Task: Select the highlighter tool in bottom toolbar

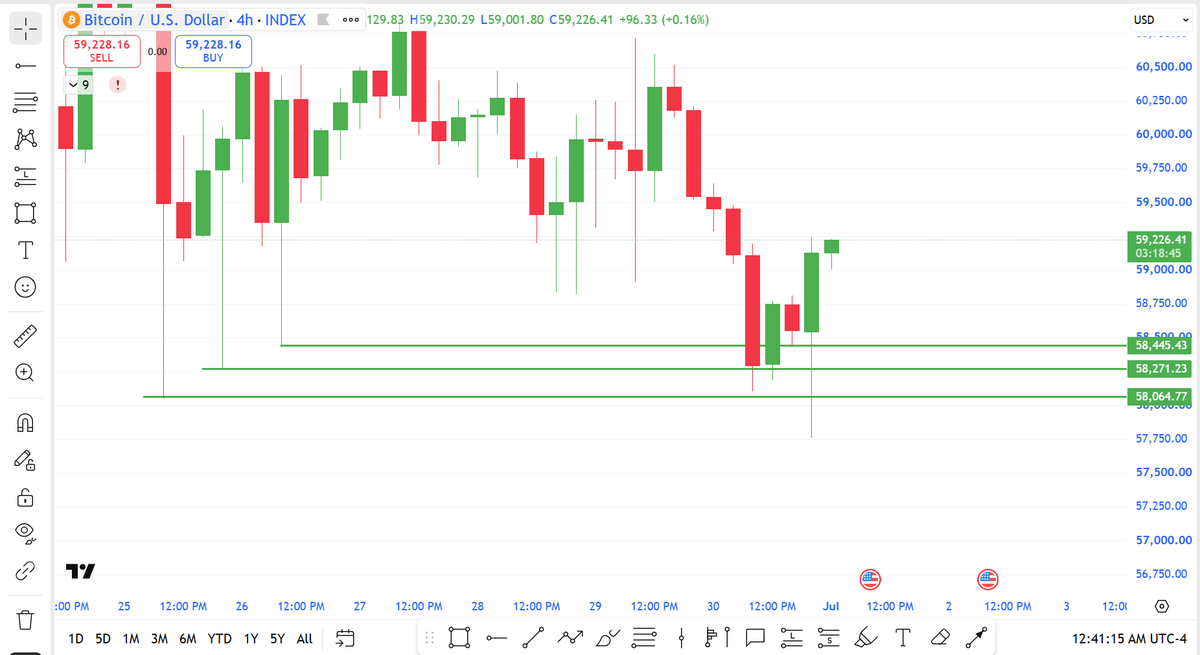Action: point(866,636)
